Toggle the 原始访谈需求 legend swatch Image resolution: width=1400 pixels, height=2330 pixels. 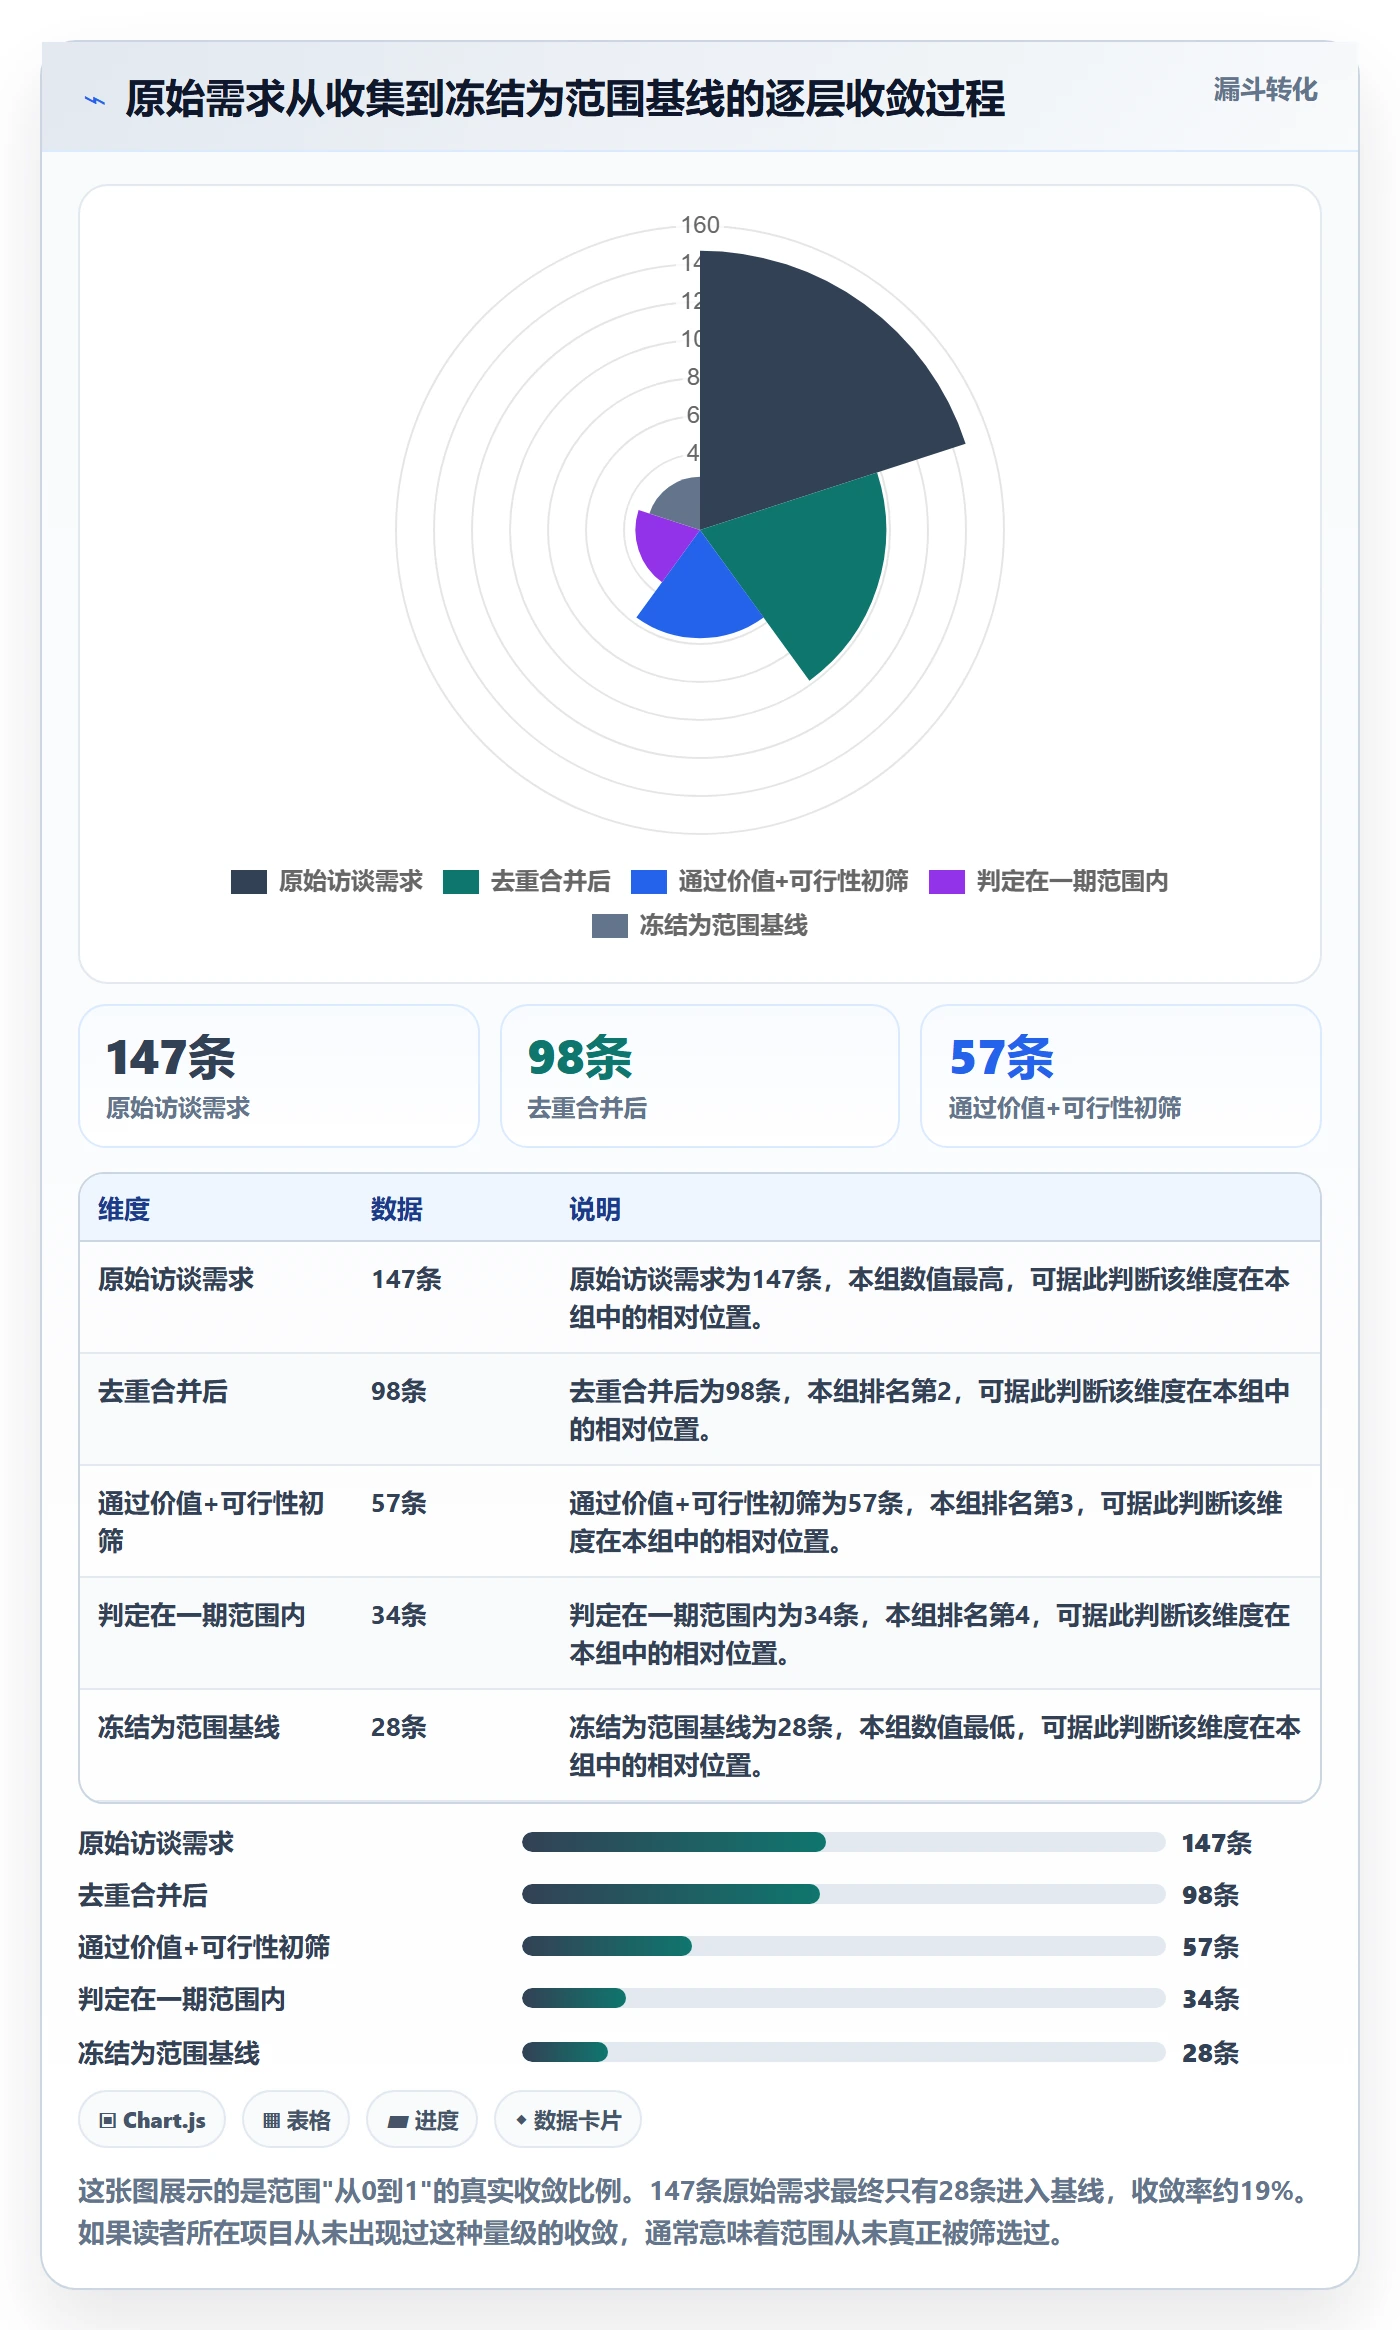(248, 881)
